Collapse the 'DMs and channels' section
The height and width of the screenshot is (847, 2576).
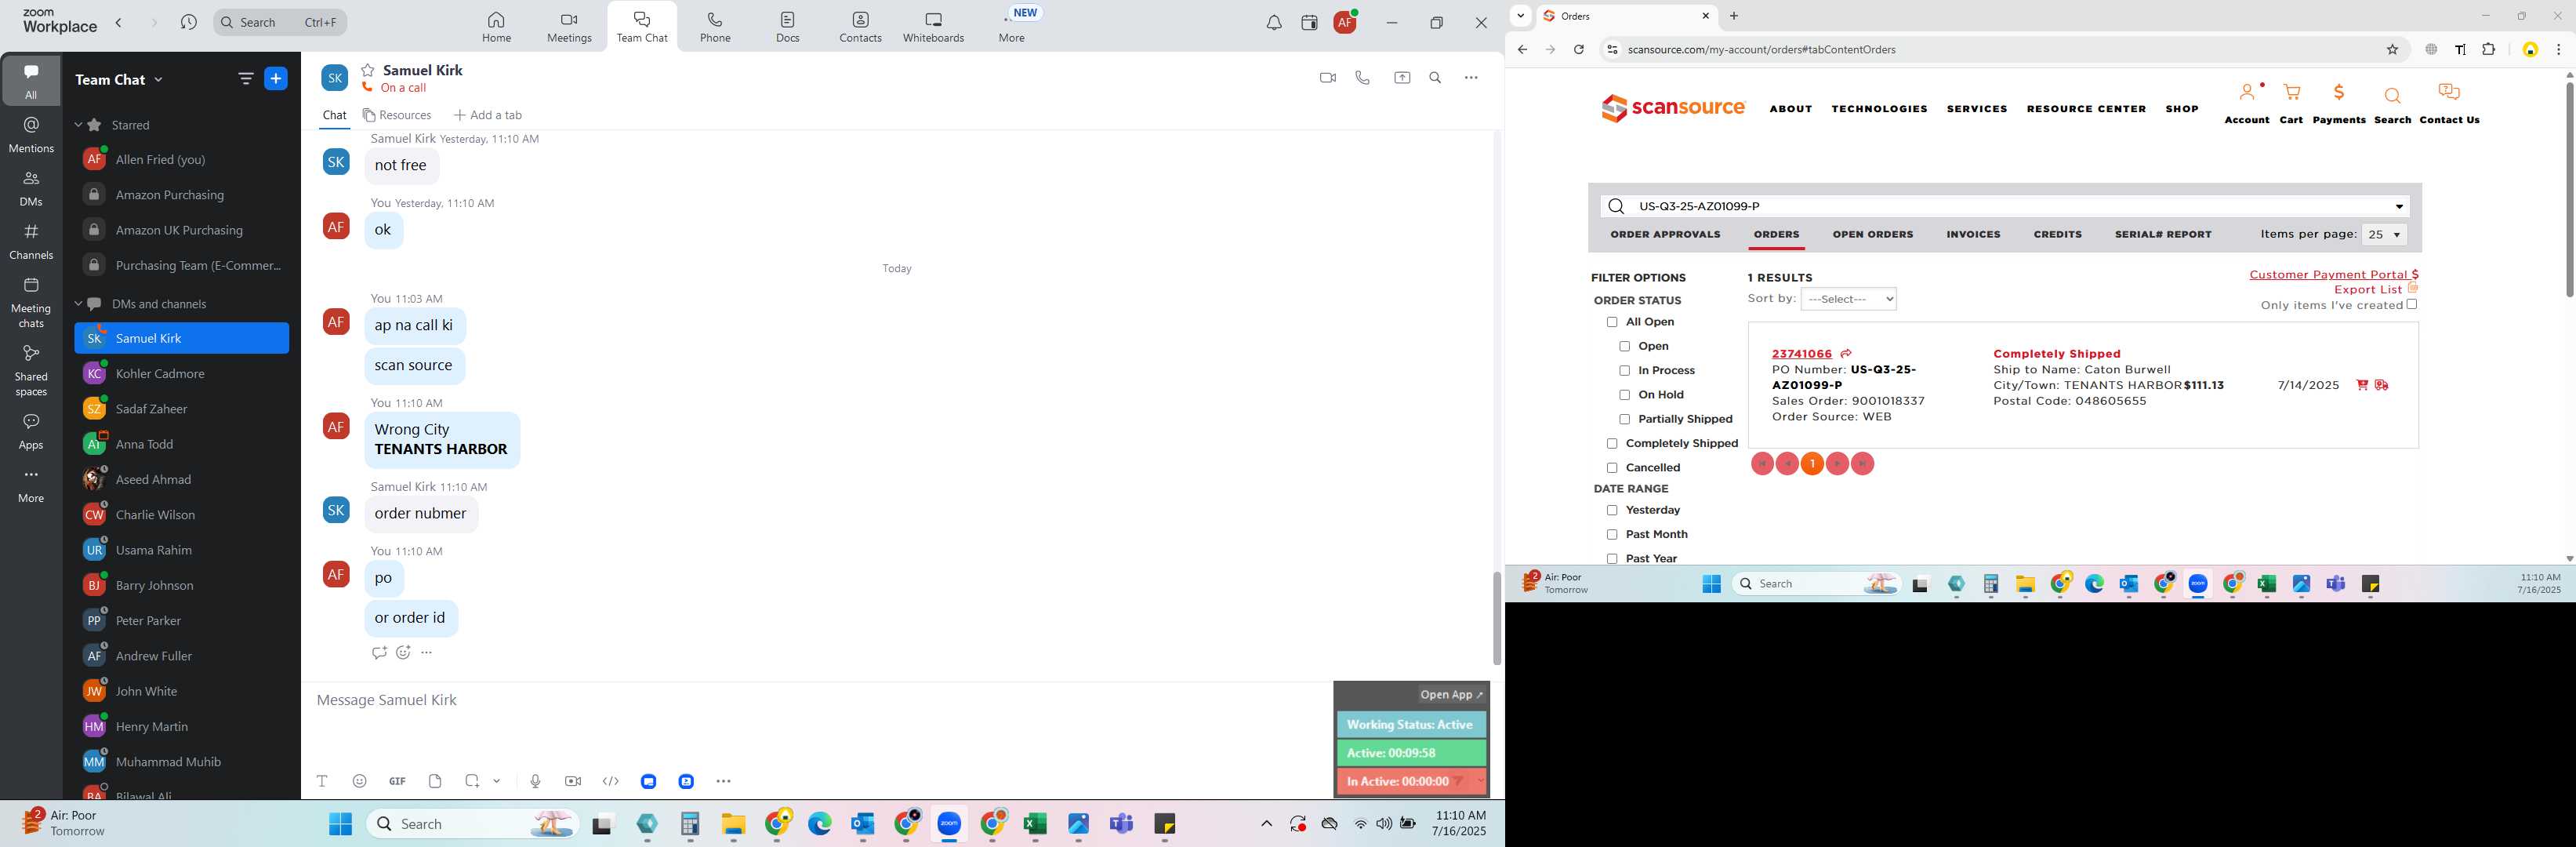click(78, 304)
